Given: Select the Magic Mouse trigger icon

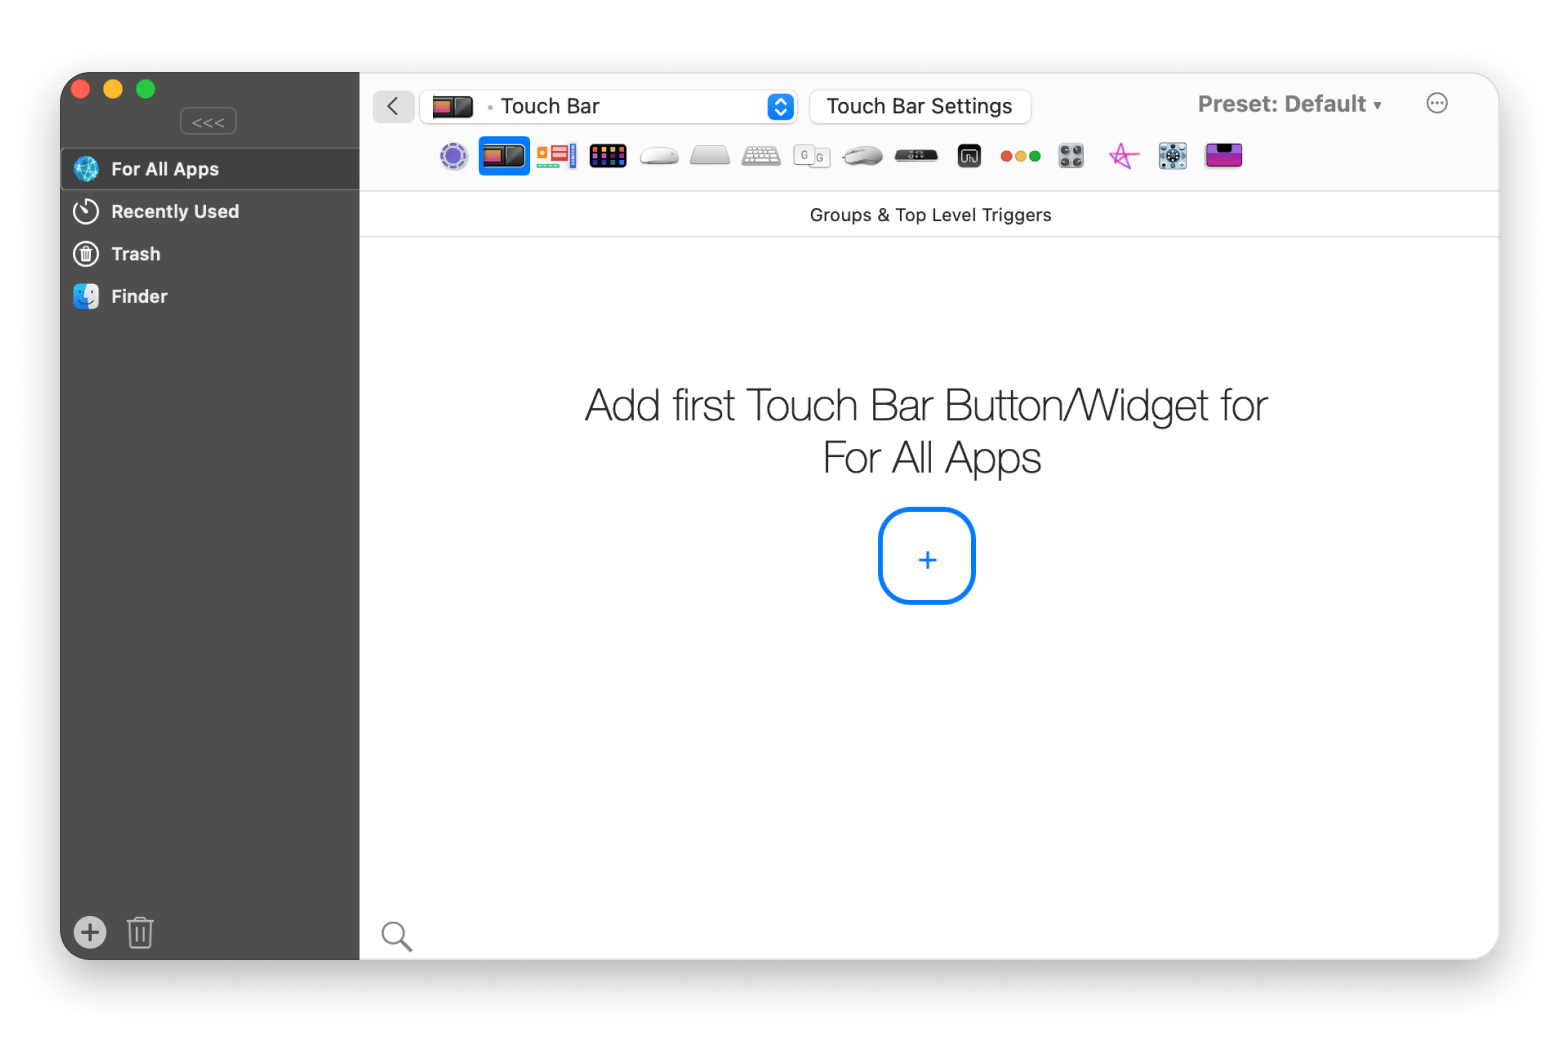Looking at the screenshot, I should click(659, 156).
